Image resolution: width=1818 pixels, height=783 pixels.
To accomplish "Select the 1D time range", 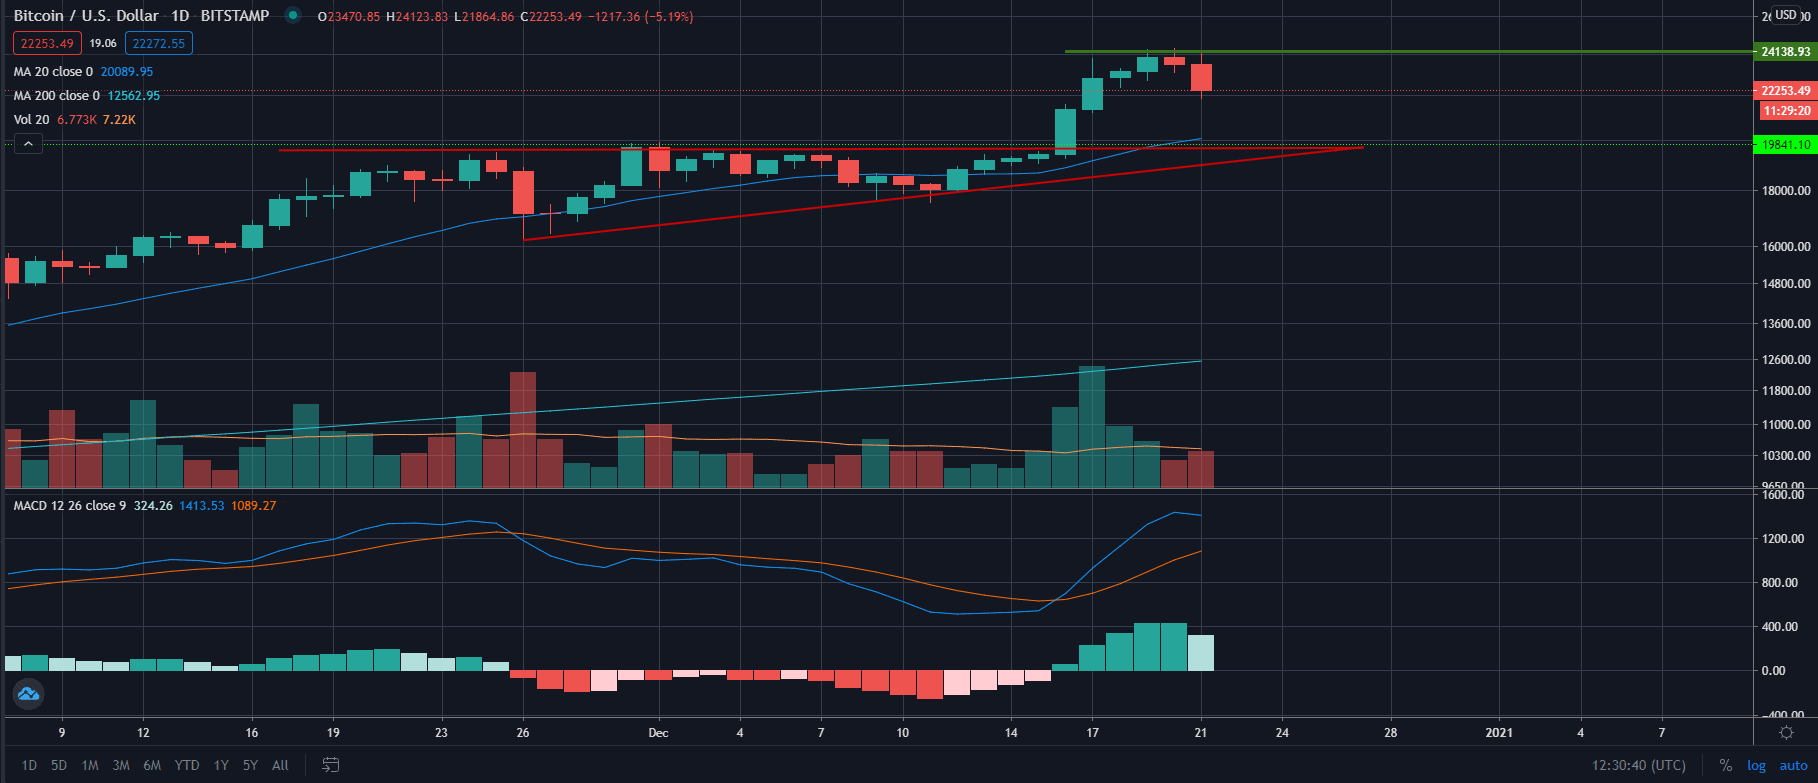I will click(x=29, y=765).
